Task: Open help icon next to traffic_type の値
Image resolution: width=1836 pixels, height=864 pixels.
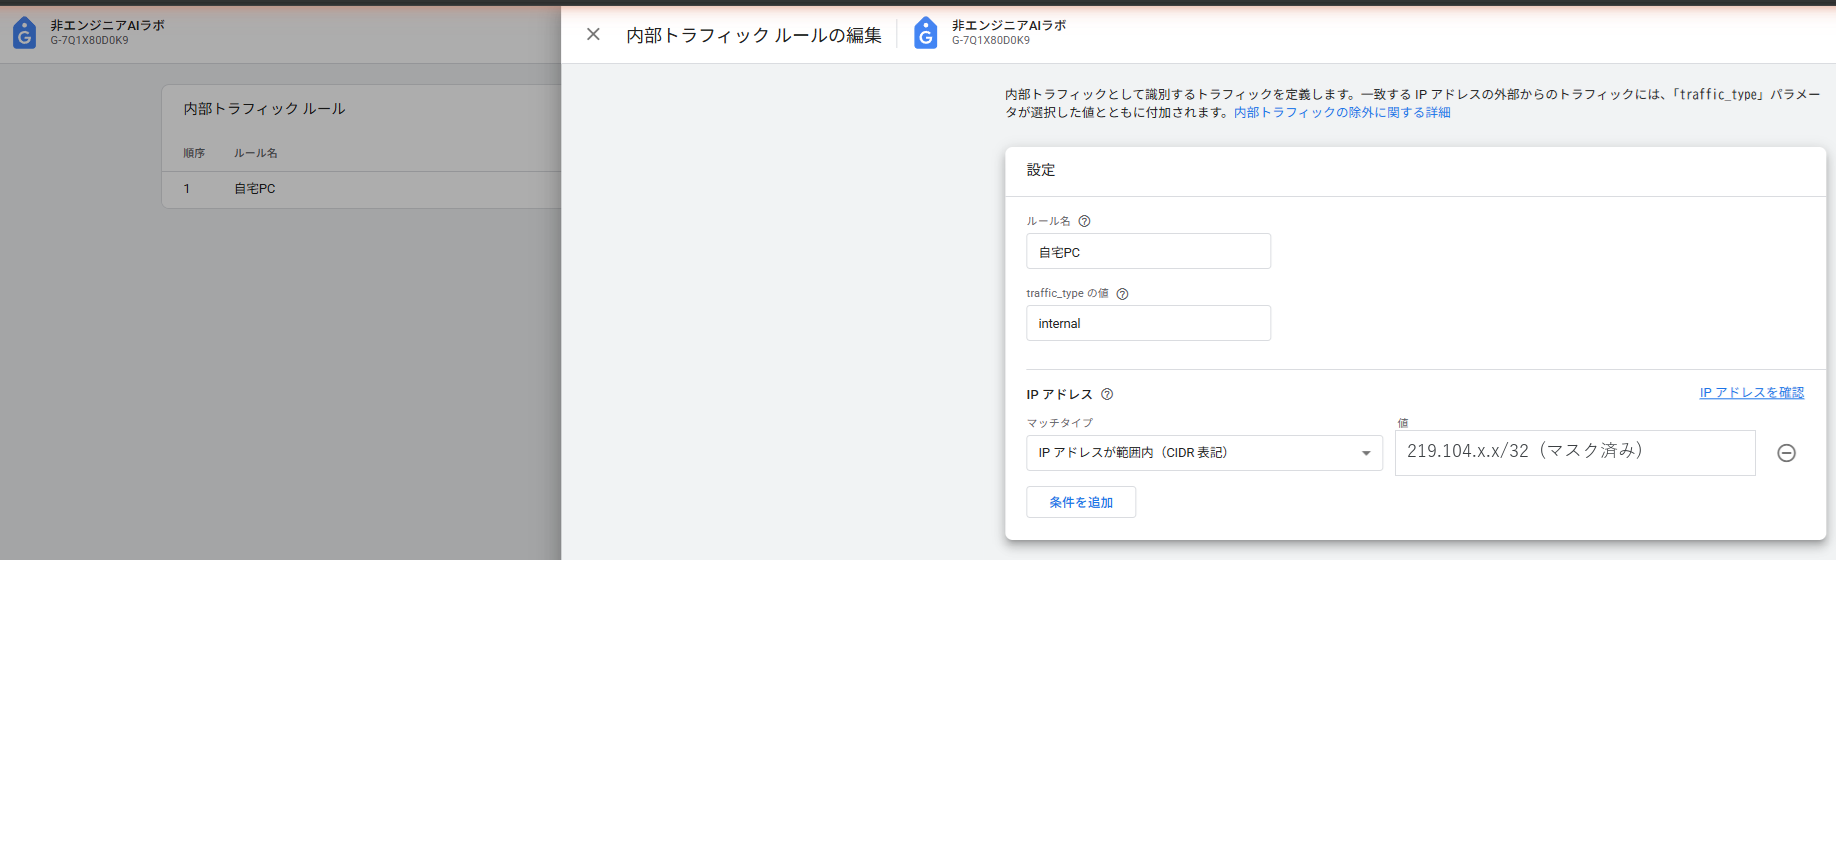Action: coord(1122,294)
